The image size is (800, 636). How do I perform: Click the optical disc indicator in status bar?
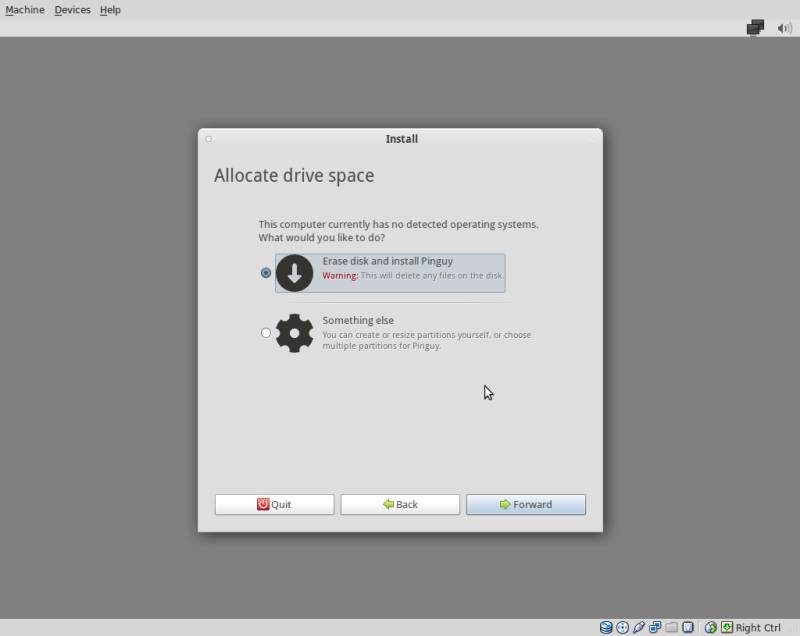[x=622, y=627]
